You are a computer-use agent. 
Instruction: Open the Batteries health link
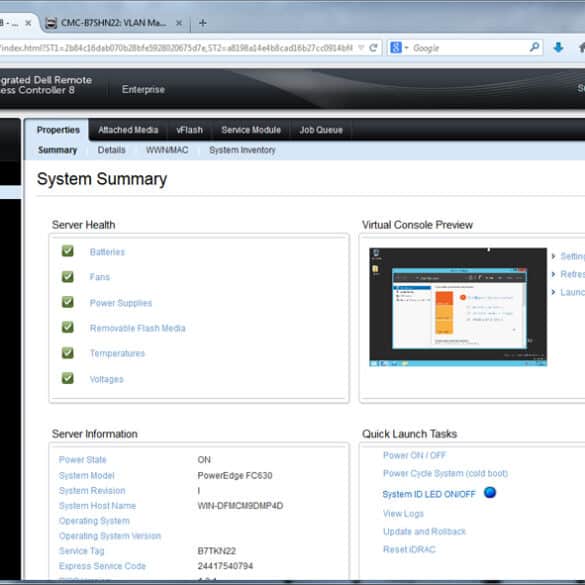pyautogui.click(x=107, y=252)
